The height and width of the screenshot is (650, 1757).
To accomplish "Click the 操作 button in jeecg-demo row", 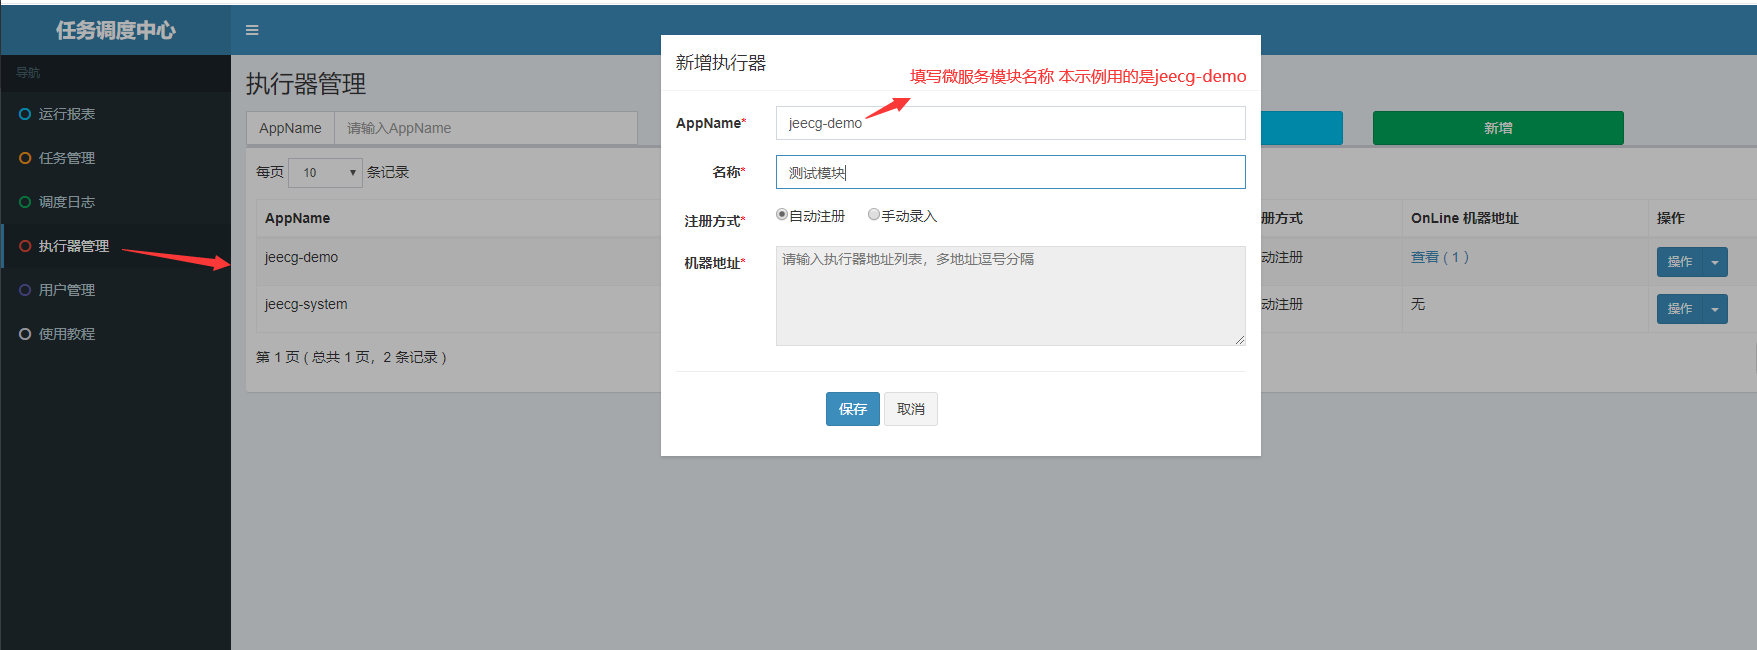I will (x=1680, y=262).
